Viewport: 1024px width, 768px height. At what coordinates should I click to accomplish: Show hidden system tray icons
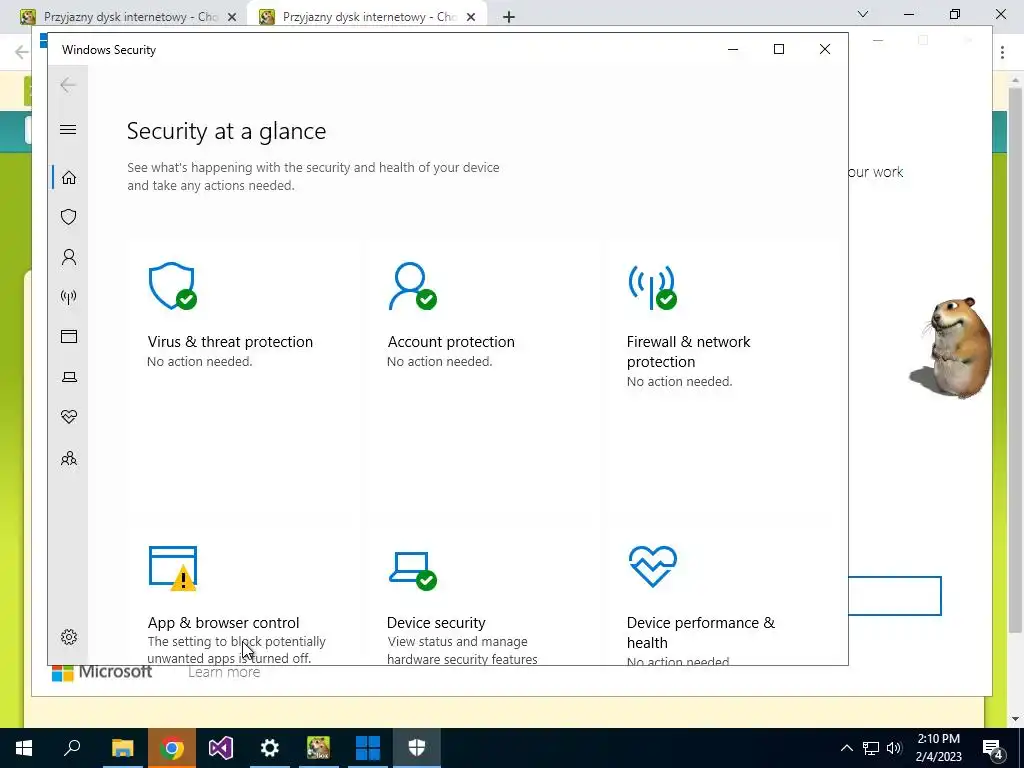pos(846,748)
